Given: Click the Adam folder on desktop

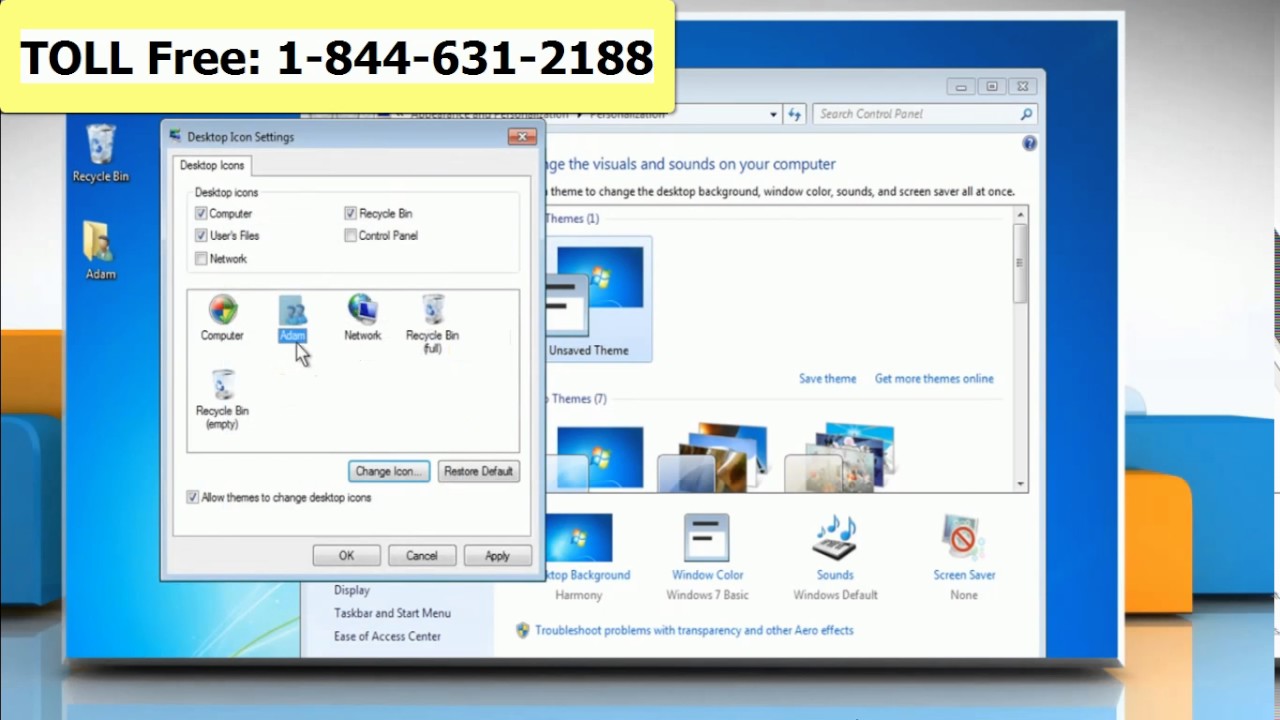Looking at the screenshot, I should 100,250.
